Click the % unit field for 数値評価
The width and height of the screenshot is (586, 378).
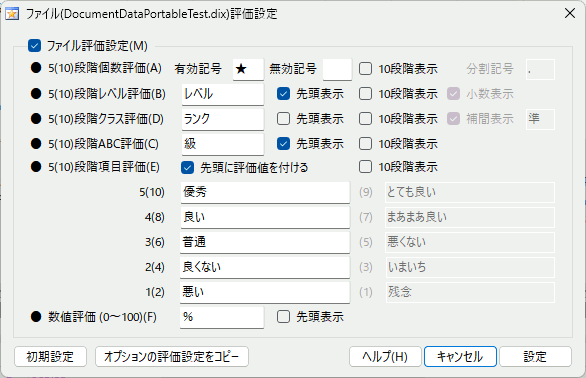click(222, 317)
